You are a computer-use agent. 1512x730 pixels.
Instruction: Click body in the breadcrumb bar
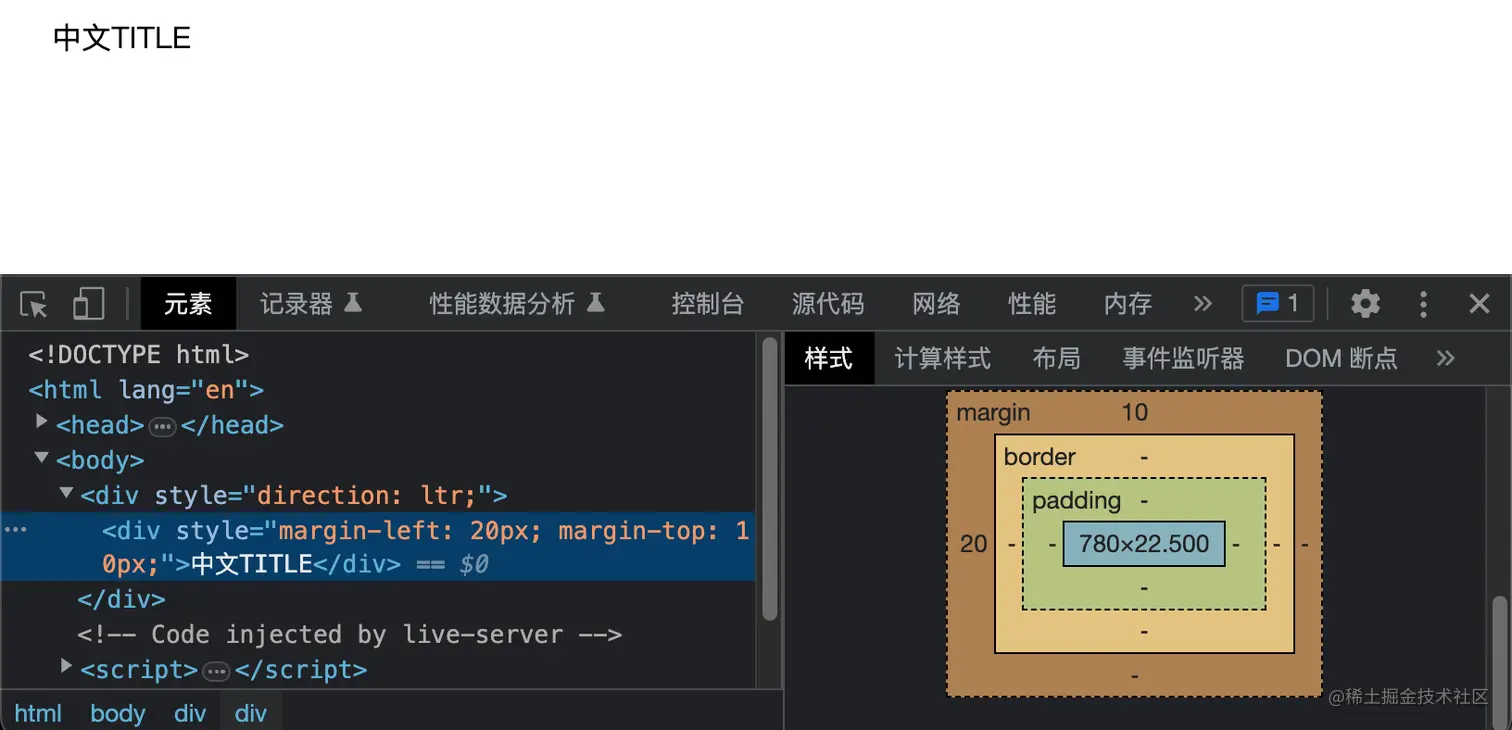(118, 713)
